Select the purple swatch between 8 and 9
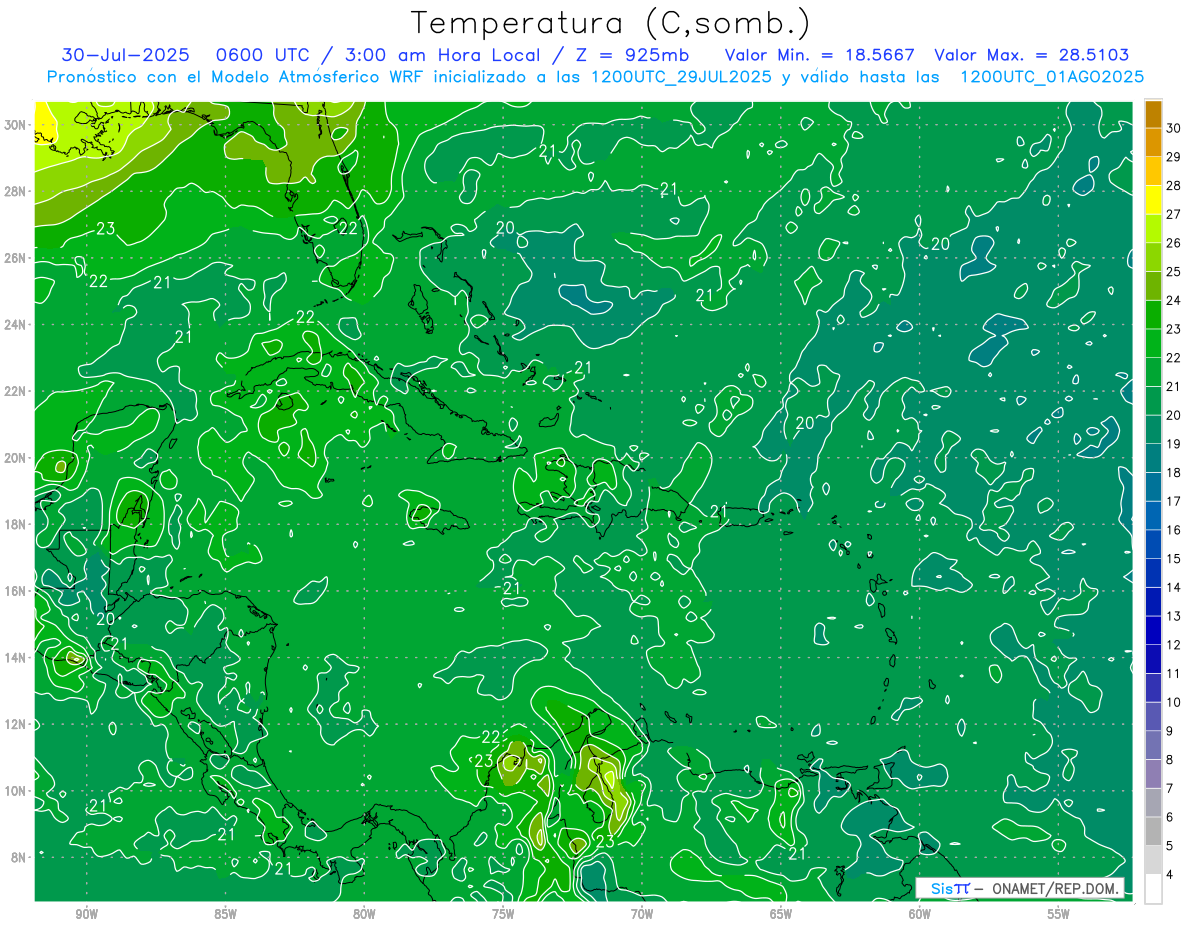 1153,745
